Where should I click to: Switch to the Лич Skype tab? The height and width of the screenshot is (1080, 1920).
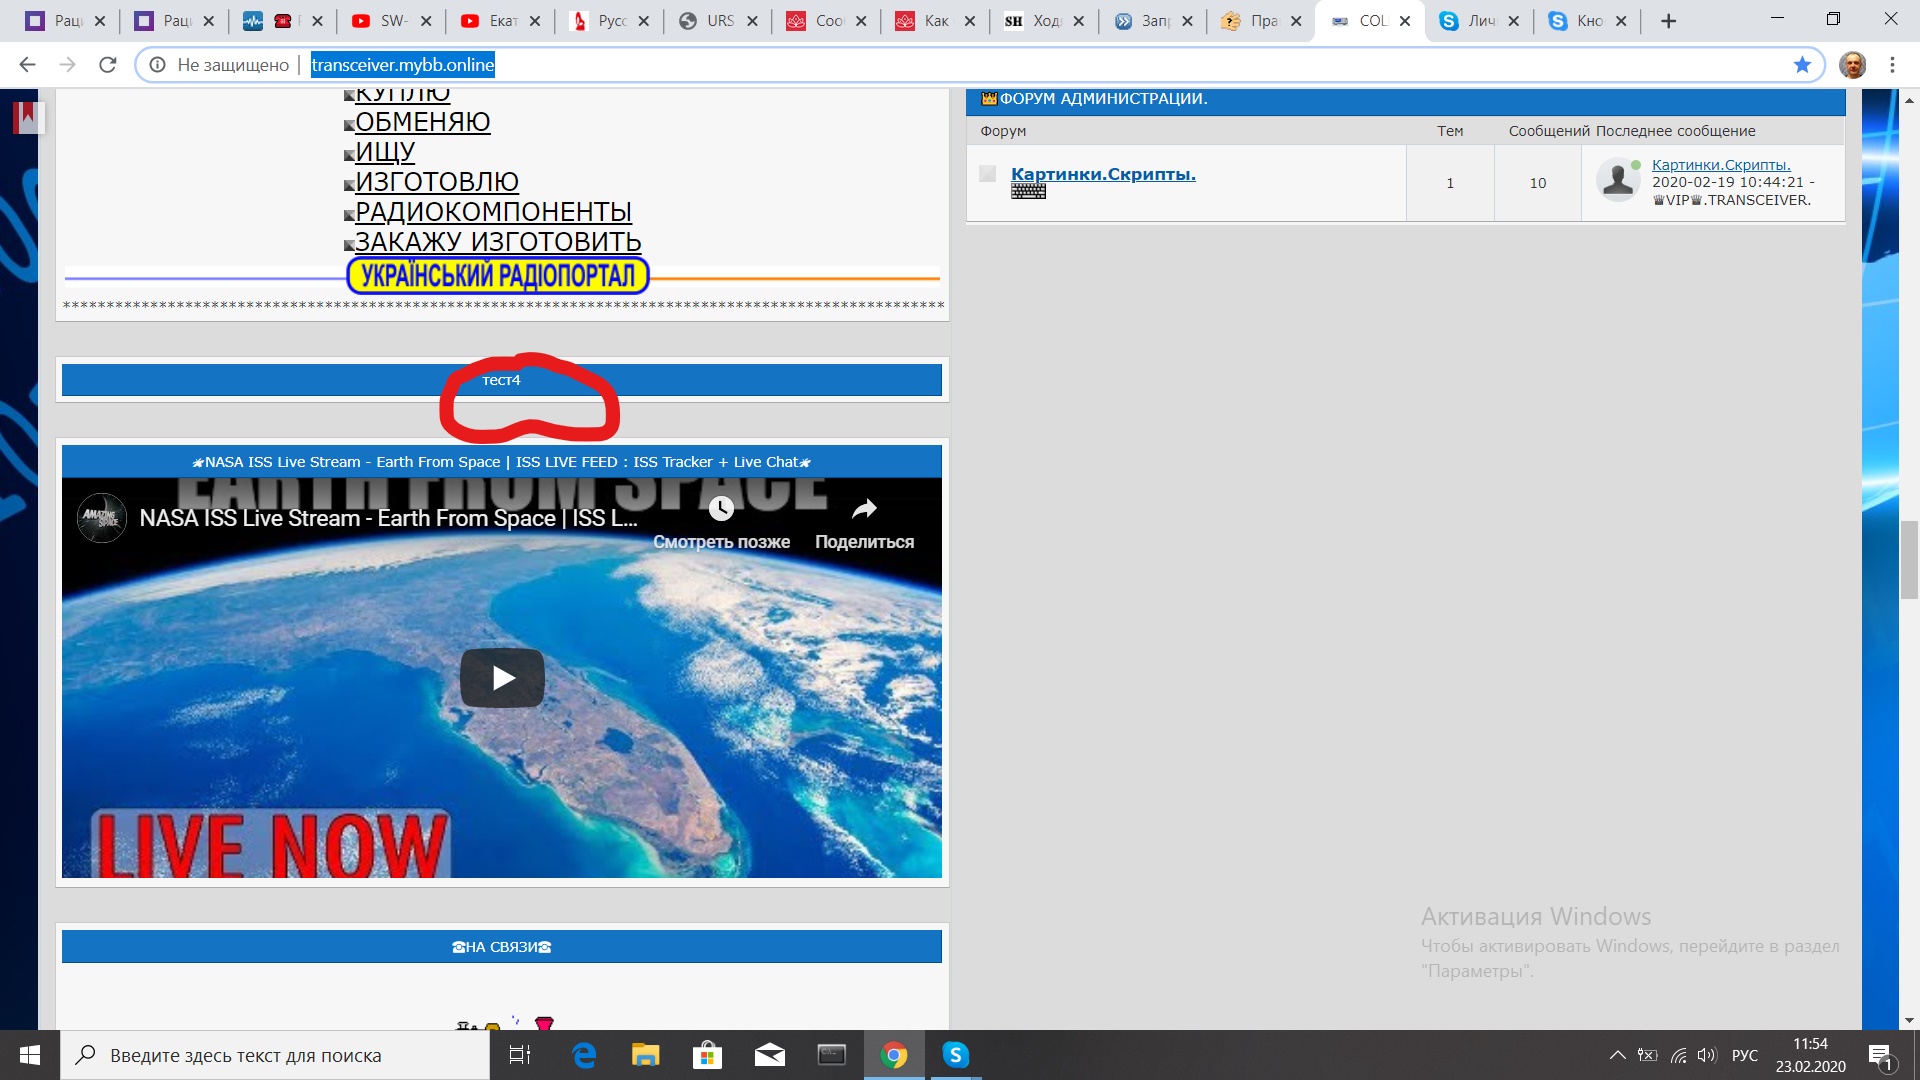pyautogui.click(x=1479, y=21)
